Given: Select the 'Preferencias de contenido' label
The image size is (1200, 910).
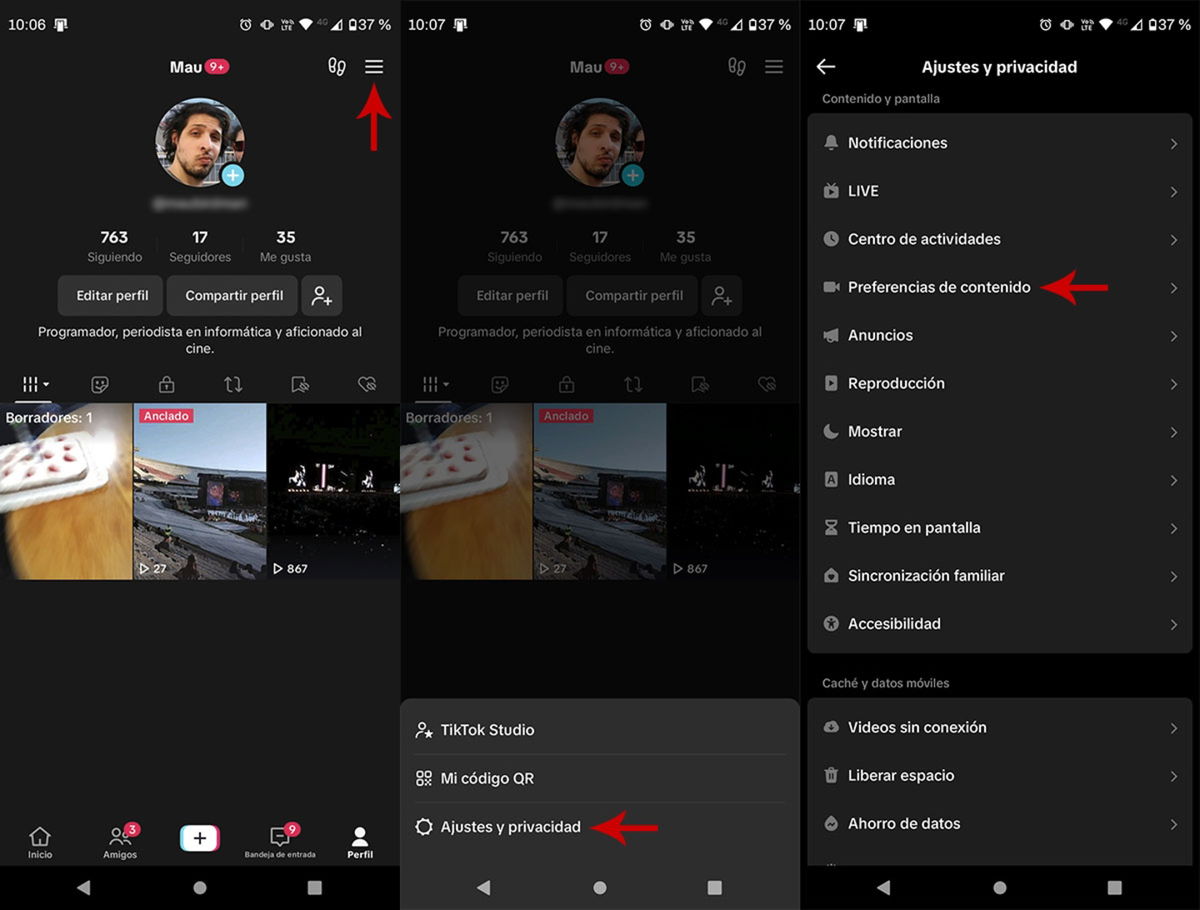Looking at the screenshot, I should [939, 288].
